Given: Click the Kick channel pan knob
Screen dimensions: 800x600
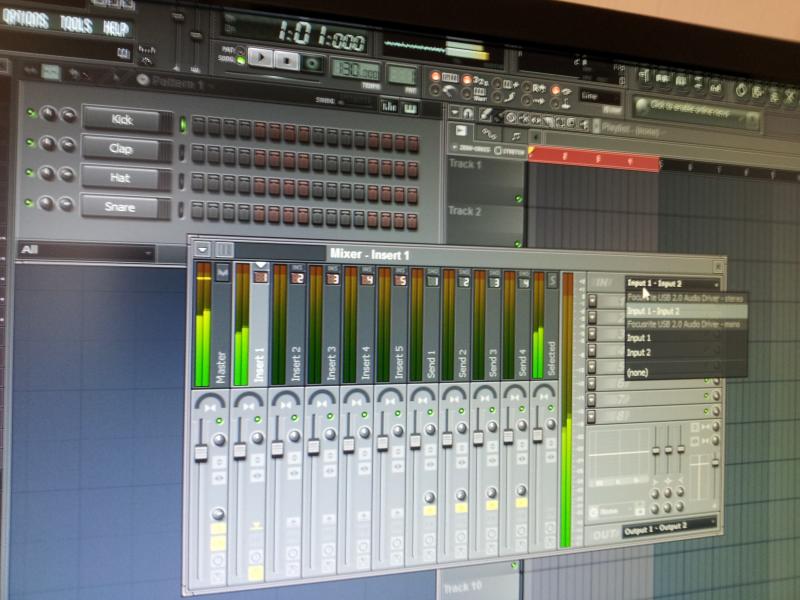Looking at the screenshot, I should pyautogui.click(x=49, y=114).
